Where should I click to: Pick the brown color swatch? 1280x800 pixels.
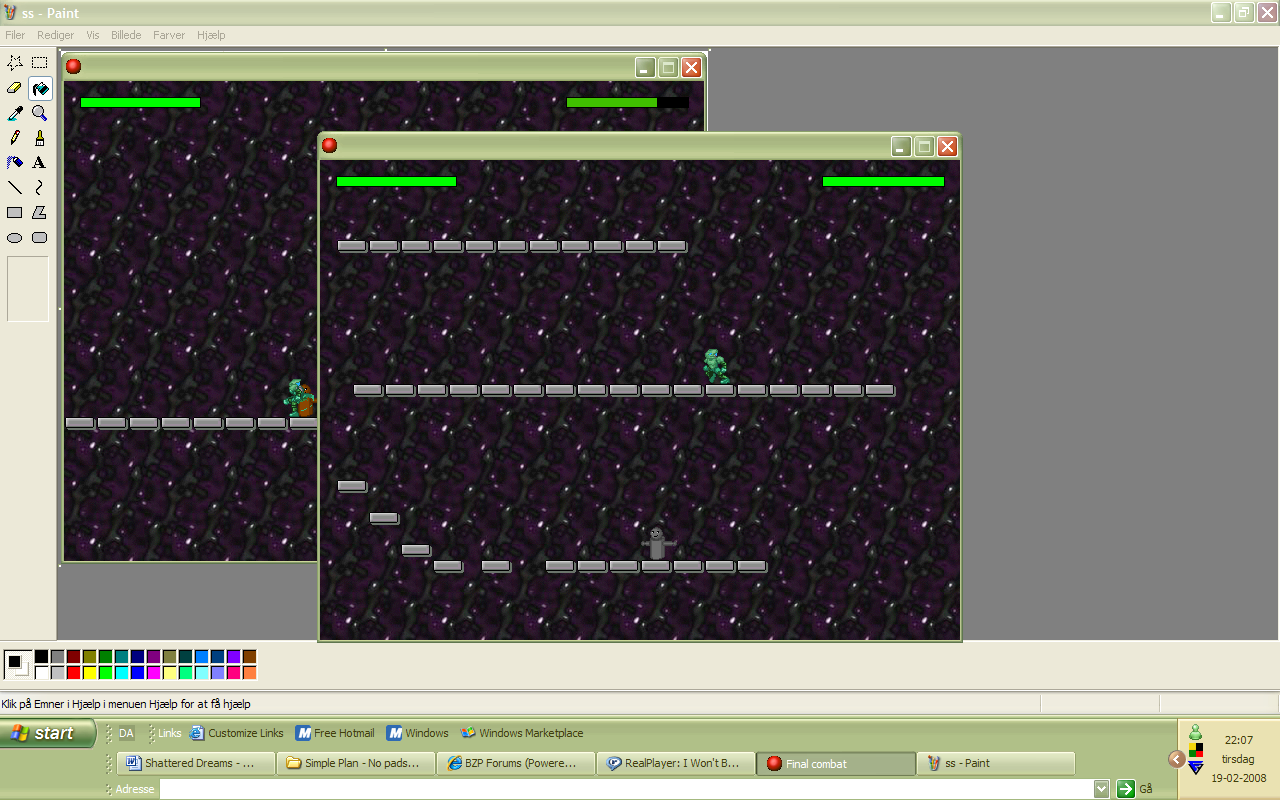[249, 657]
